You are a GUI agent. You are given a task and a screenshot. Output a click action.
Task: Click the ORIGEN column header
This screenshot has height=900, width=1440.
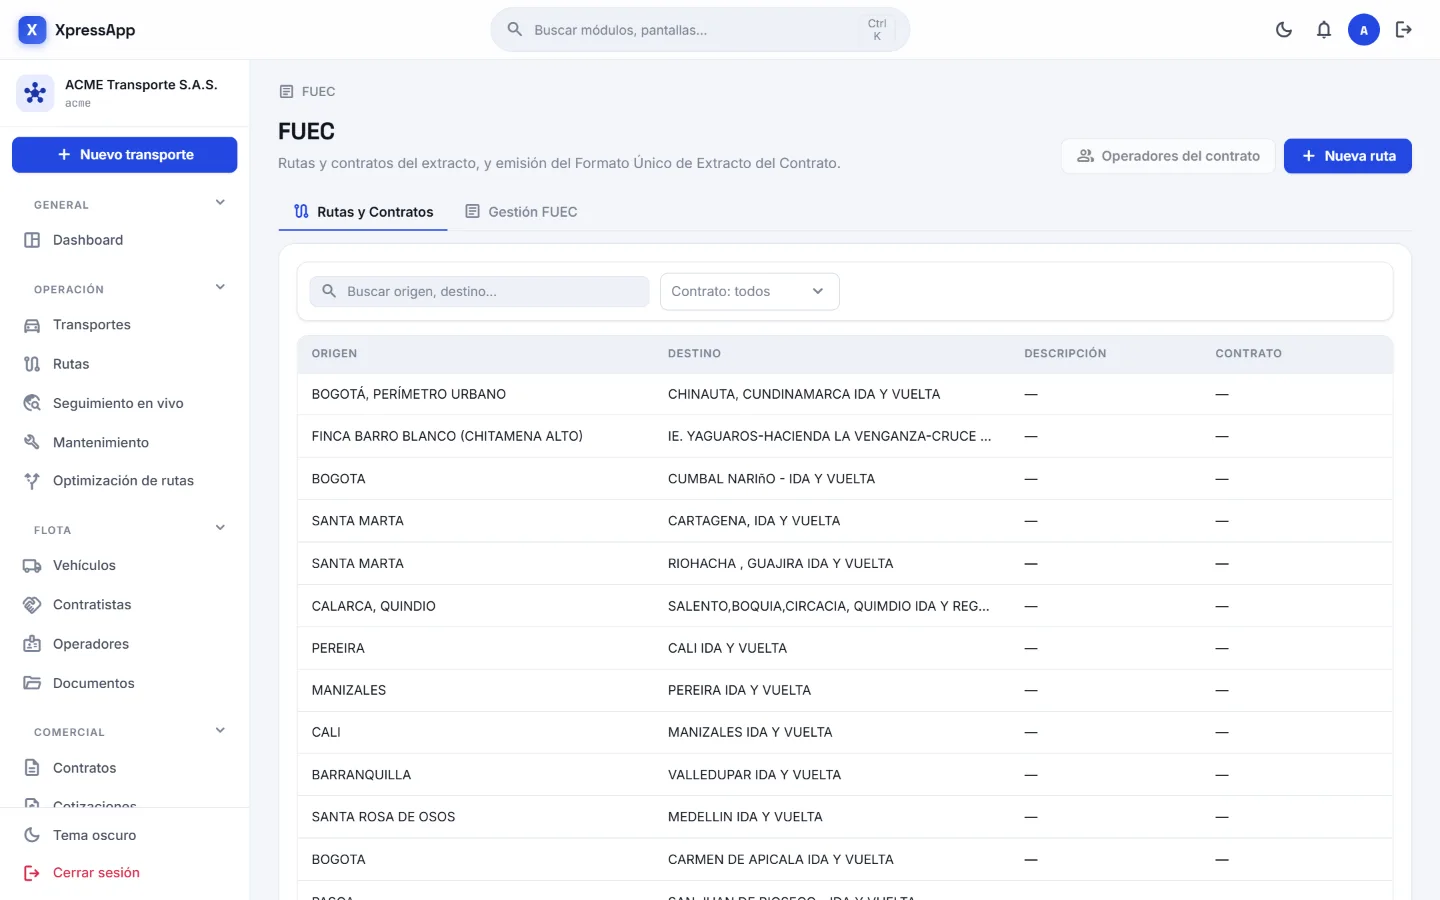pos(334,354)
